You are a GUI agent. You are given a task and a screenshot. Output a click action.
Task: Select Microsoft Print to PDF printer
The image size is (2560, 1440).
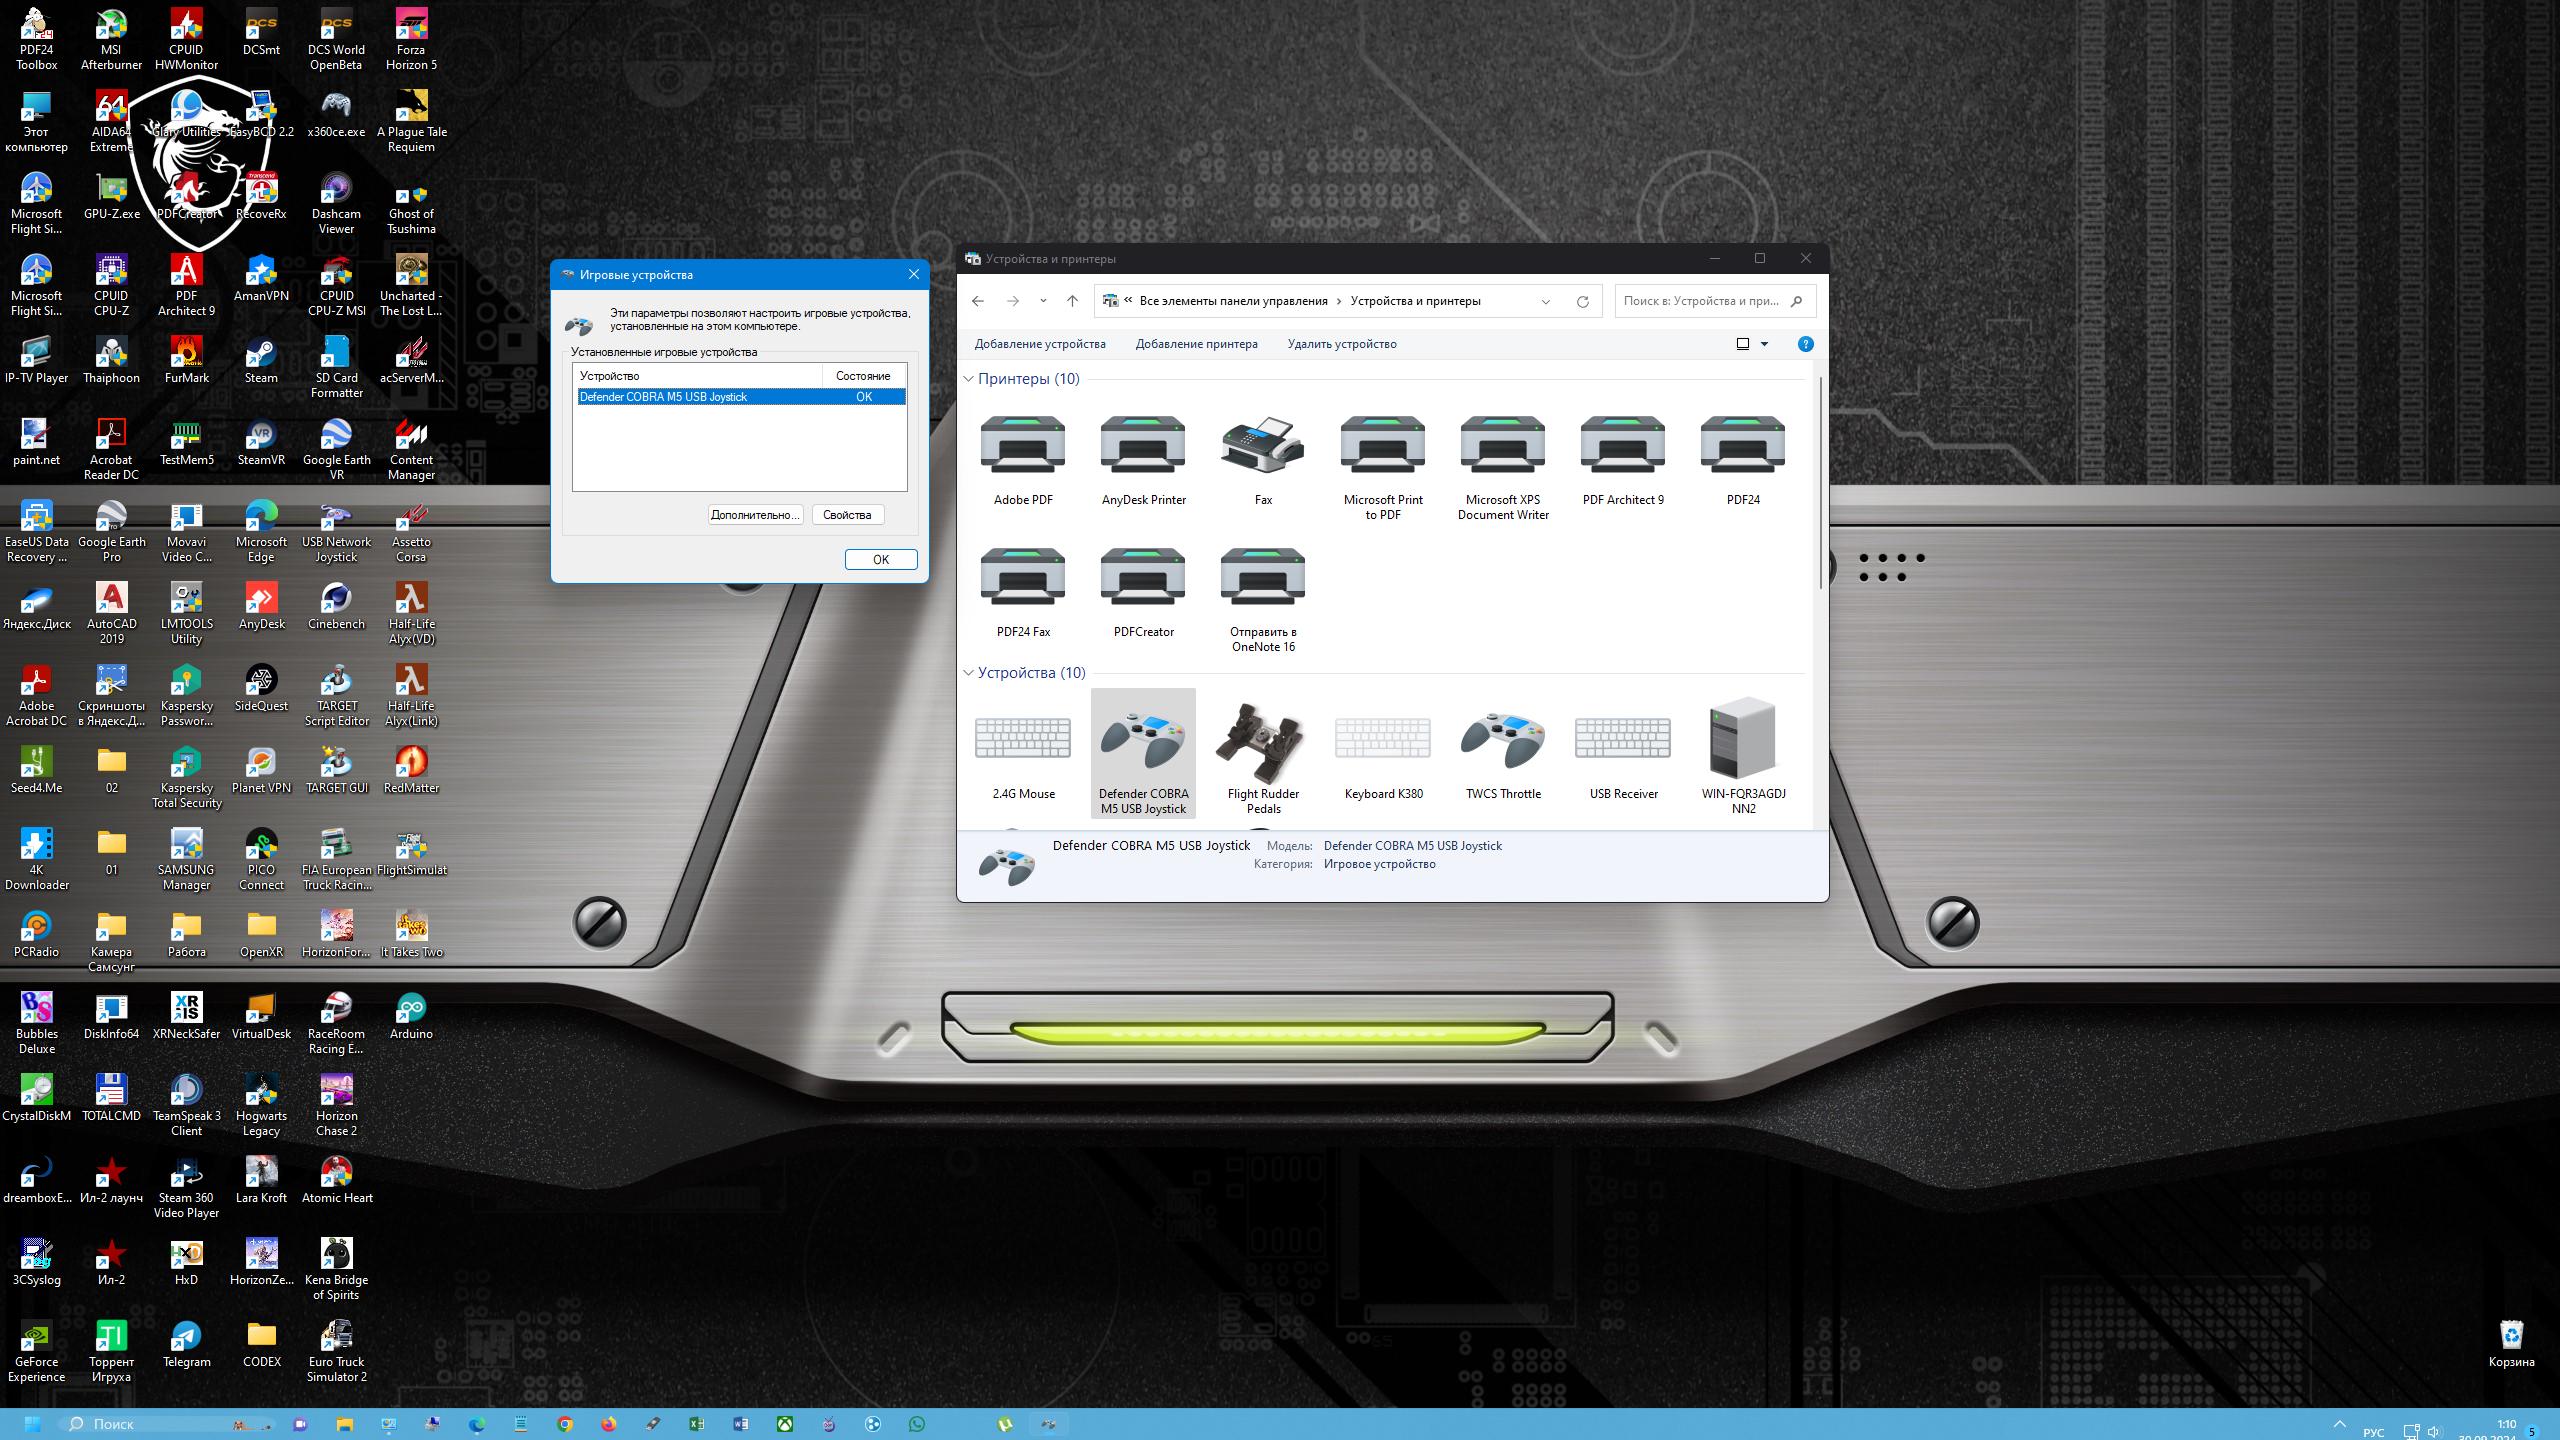point(1383,466)
